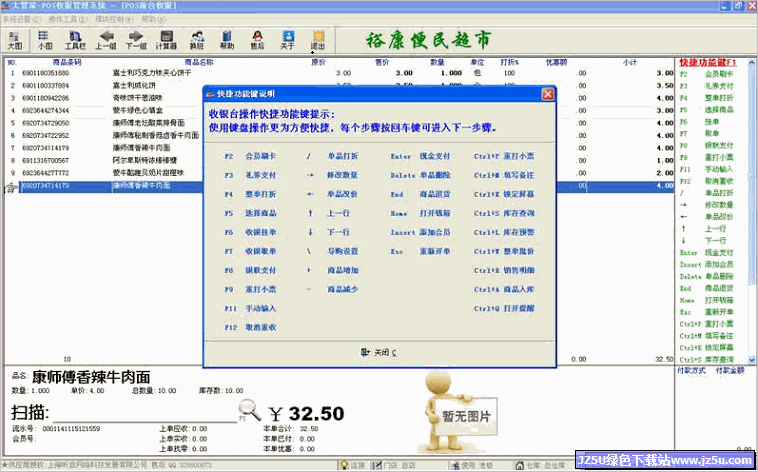Open the 系统设置 menu

pos(22,19)
